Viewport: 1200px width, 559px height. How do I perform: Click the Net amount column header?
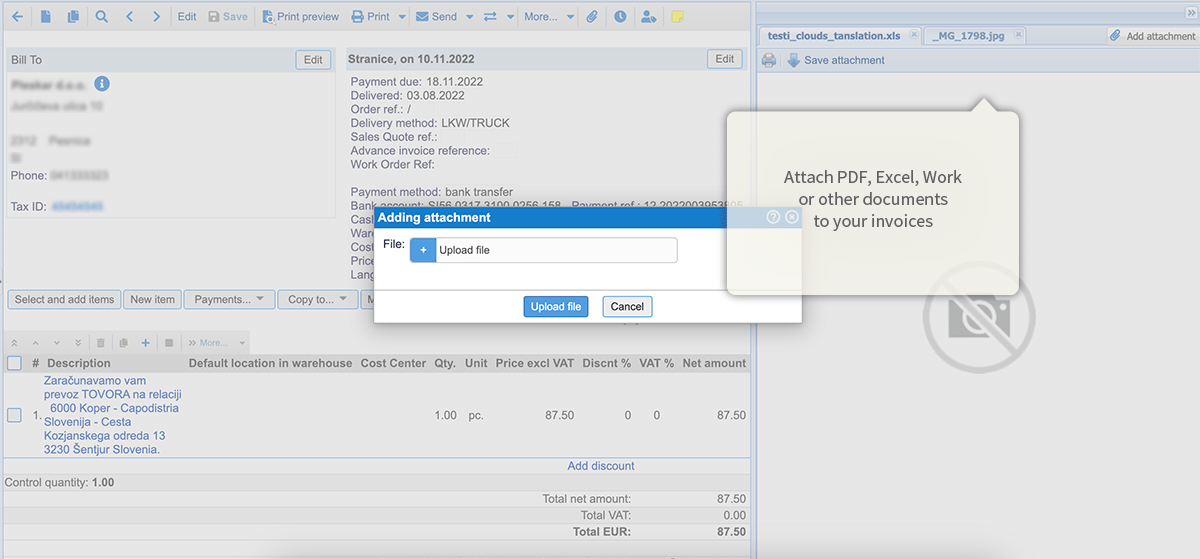[714, 363]
